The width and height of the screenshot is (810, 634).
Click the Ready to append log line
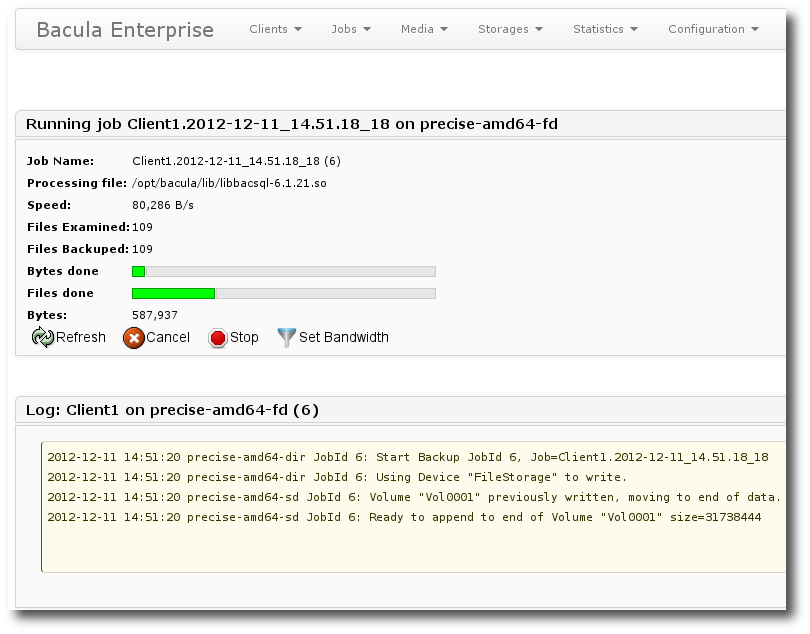click(404, 517)
